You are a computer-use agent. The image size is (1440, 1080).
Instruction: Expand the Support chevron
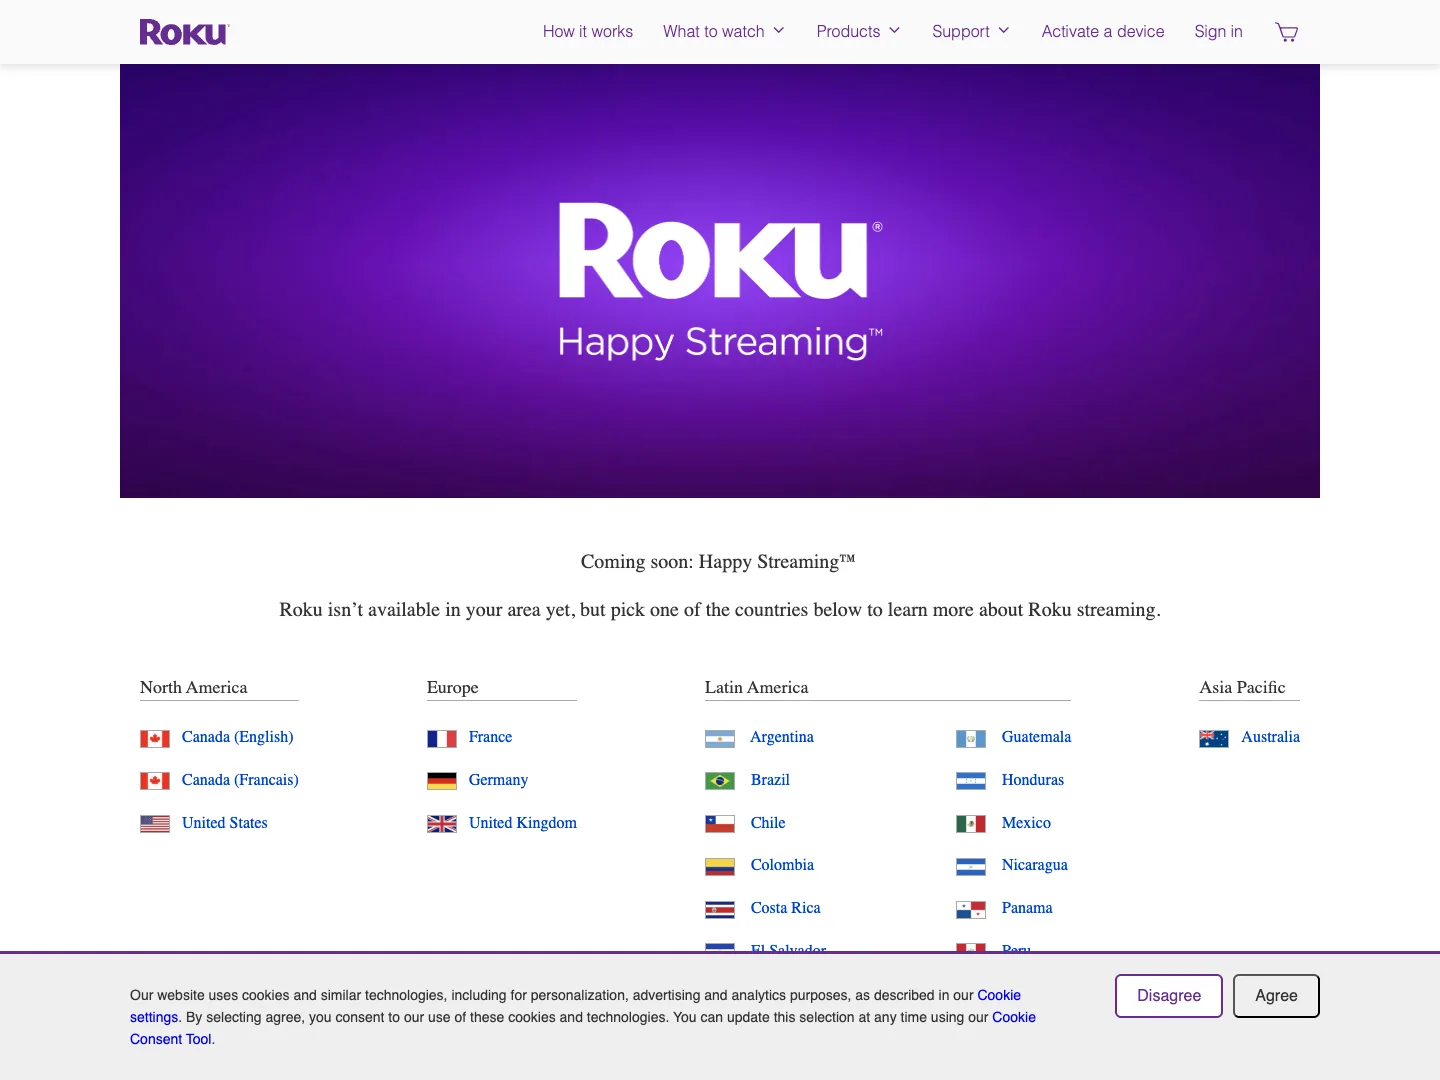1004,31
